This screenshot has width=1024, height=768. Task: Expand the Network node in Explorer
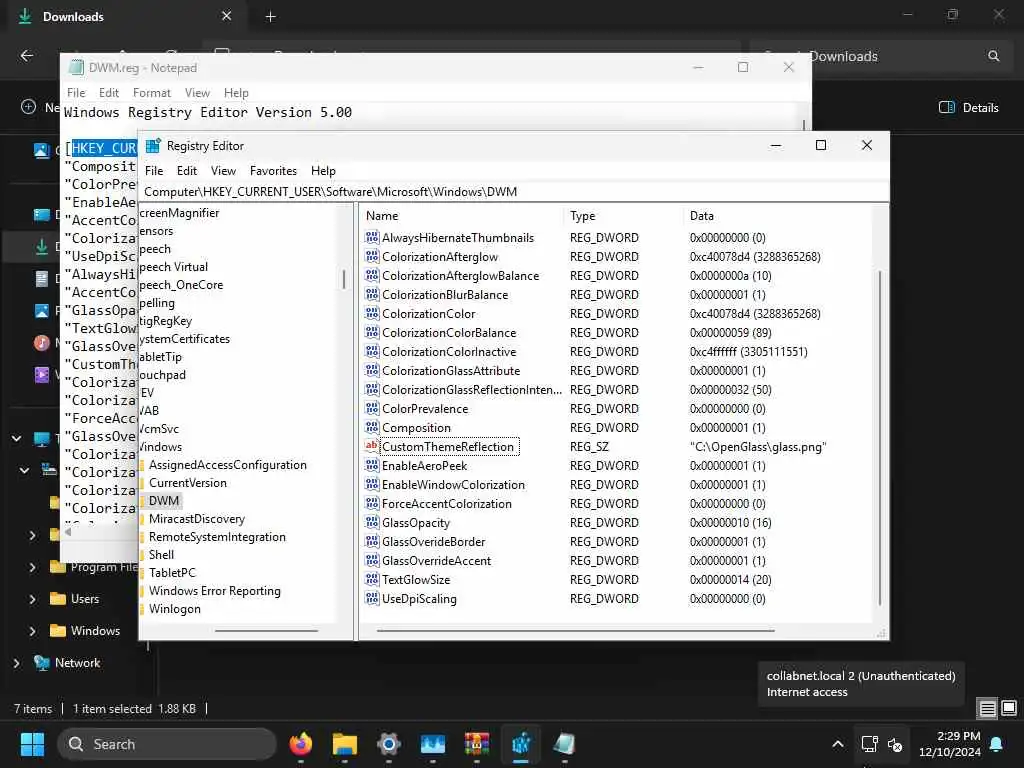(17, 663)
